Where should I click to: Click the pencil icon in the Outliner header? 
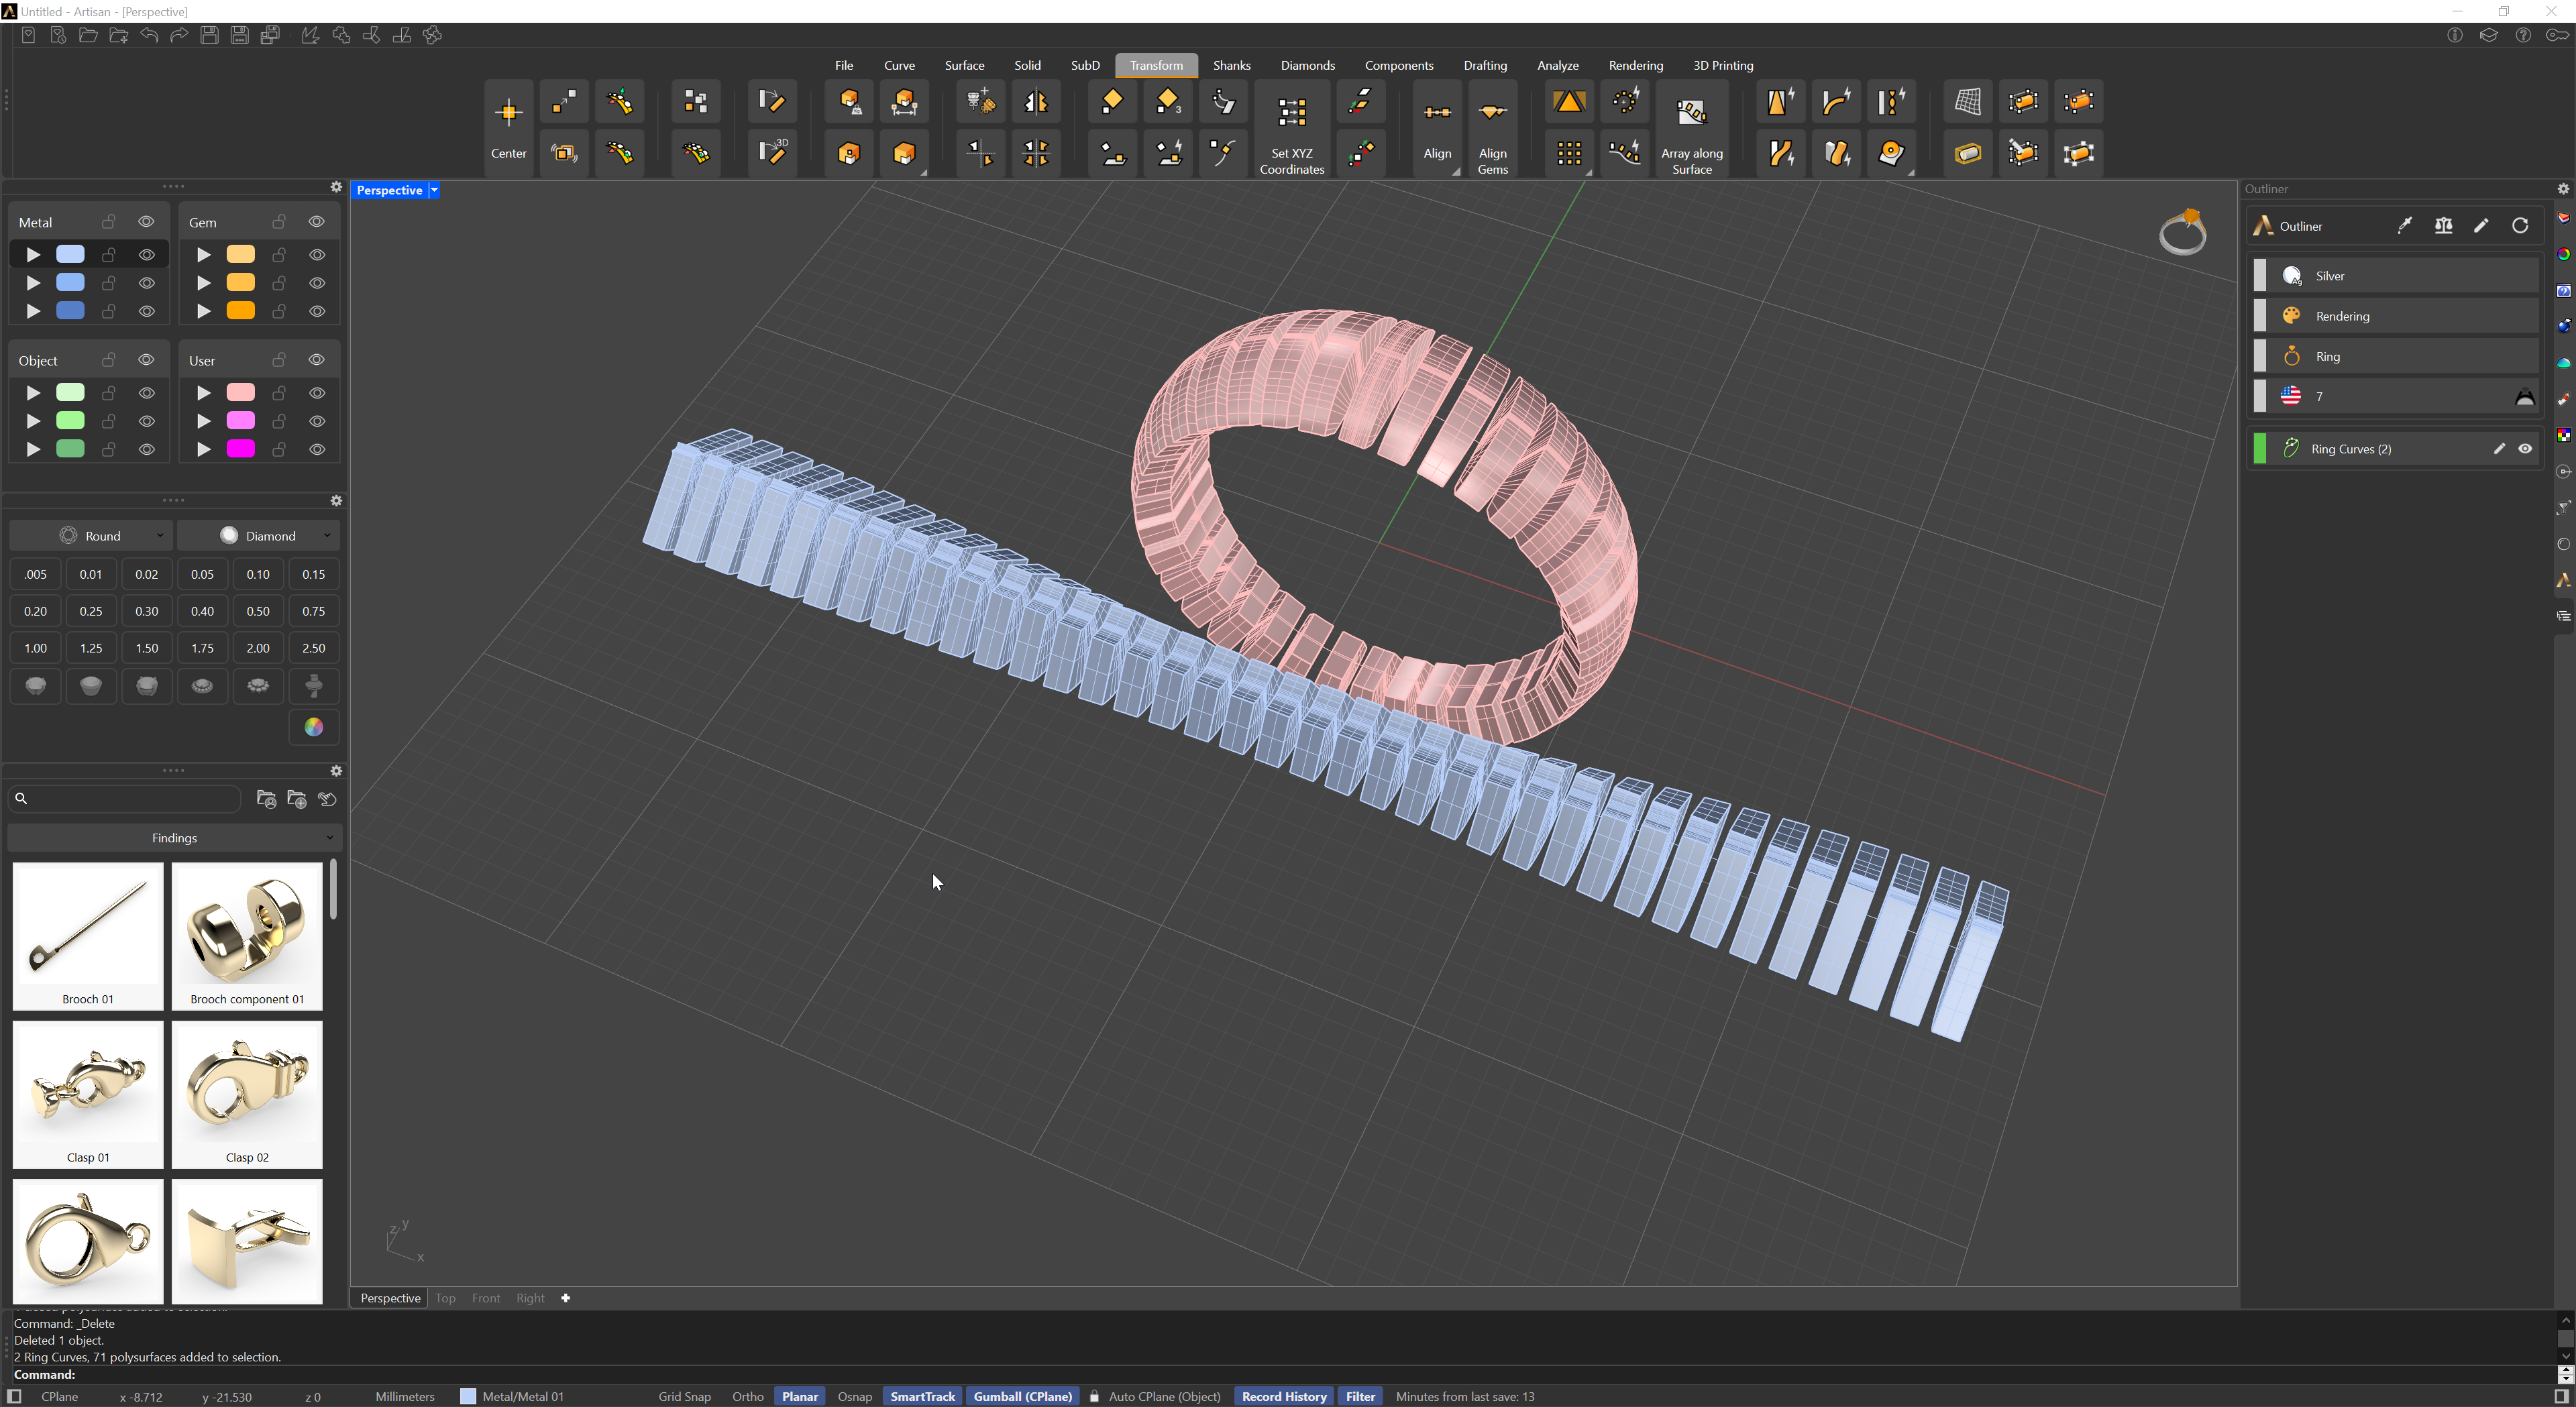(x=2482, y=226)
